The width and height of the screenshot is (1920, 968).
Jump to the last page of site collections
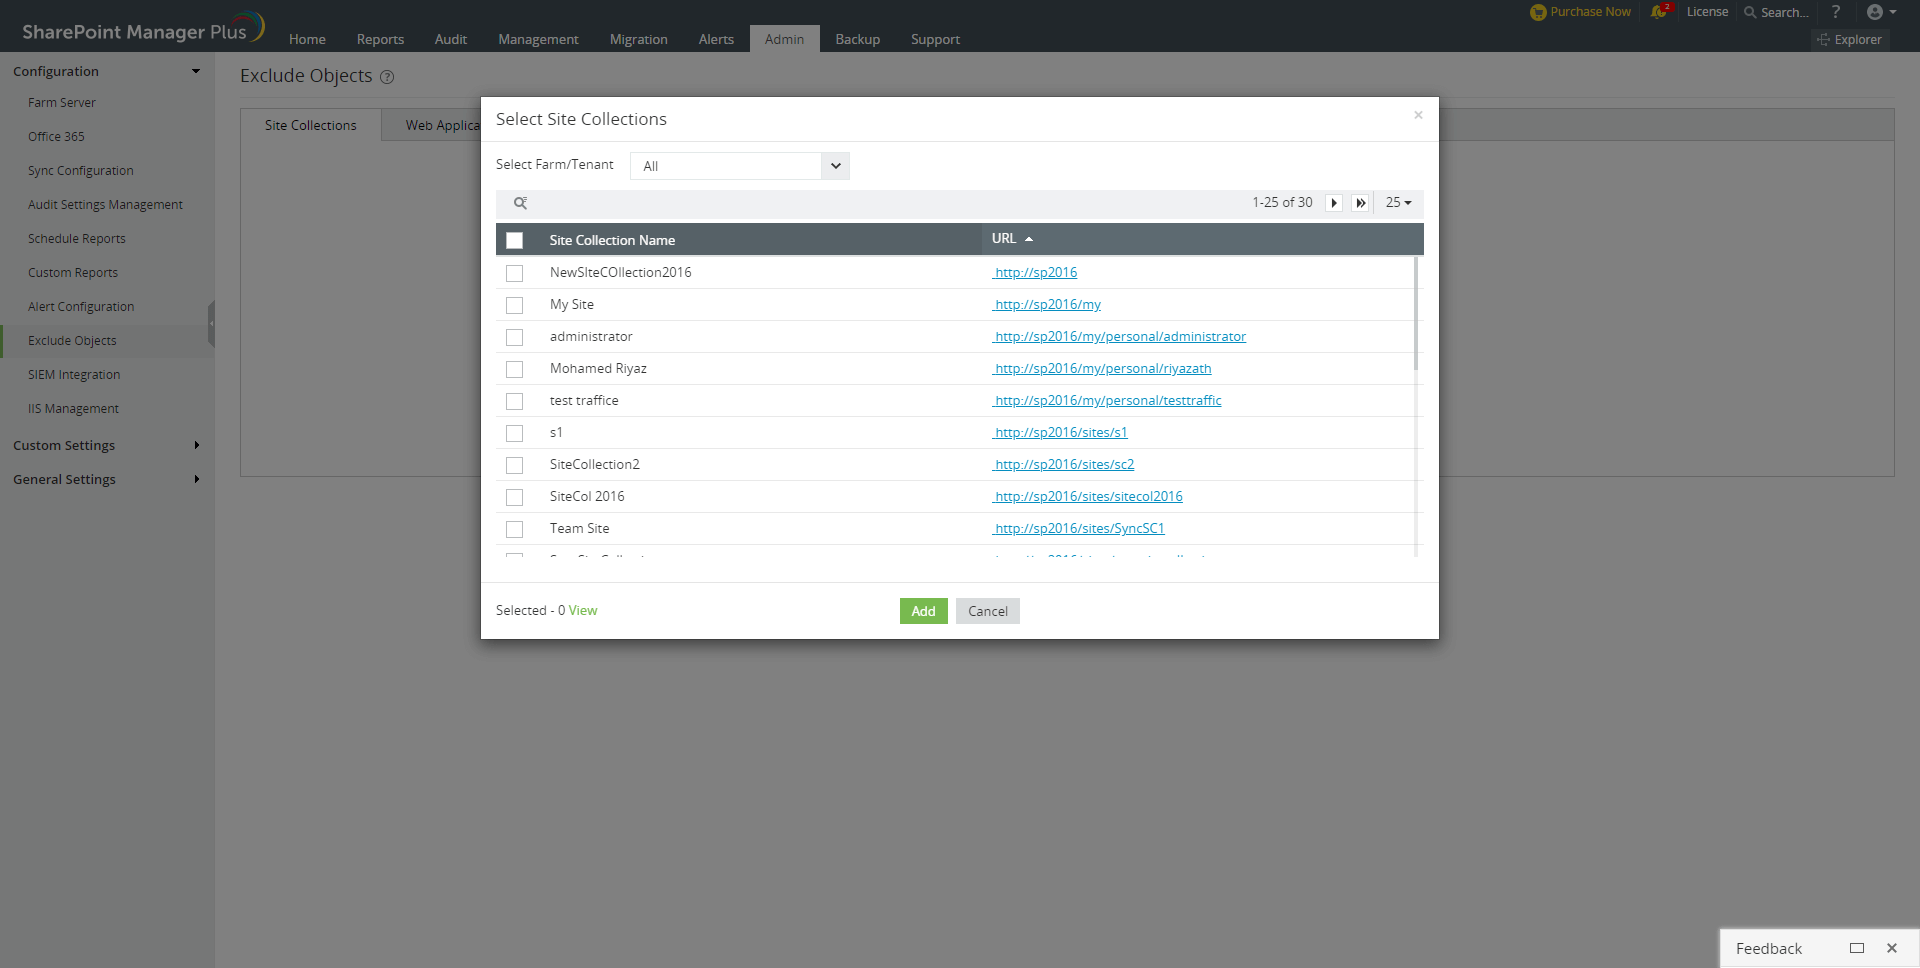pyautogui.click(x=1360, y=203)
